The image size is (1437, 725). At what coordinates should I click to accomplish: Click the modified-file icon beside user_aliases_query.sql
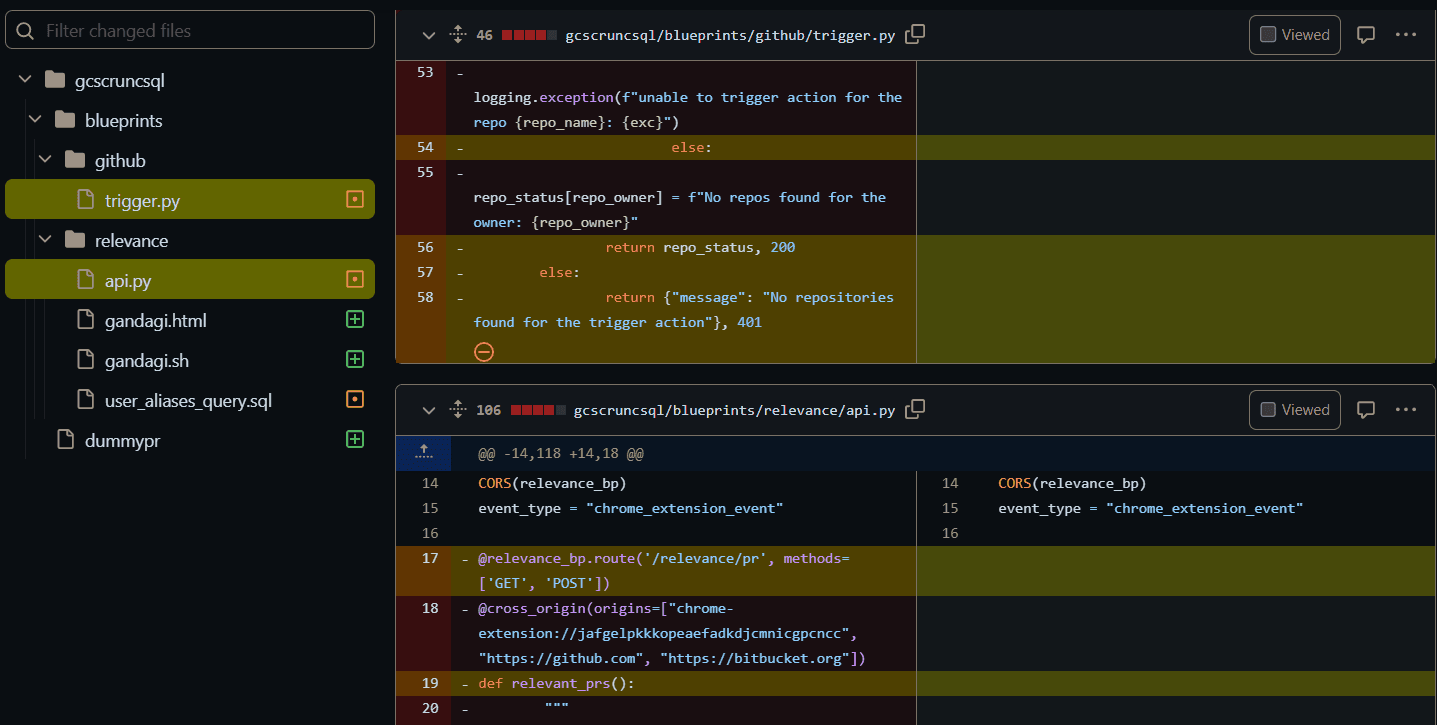pos(354,398)
